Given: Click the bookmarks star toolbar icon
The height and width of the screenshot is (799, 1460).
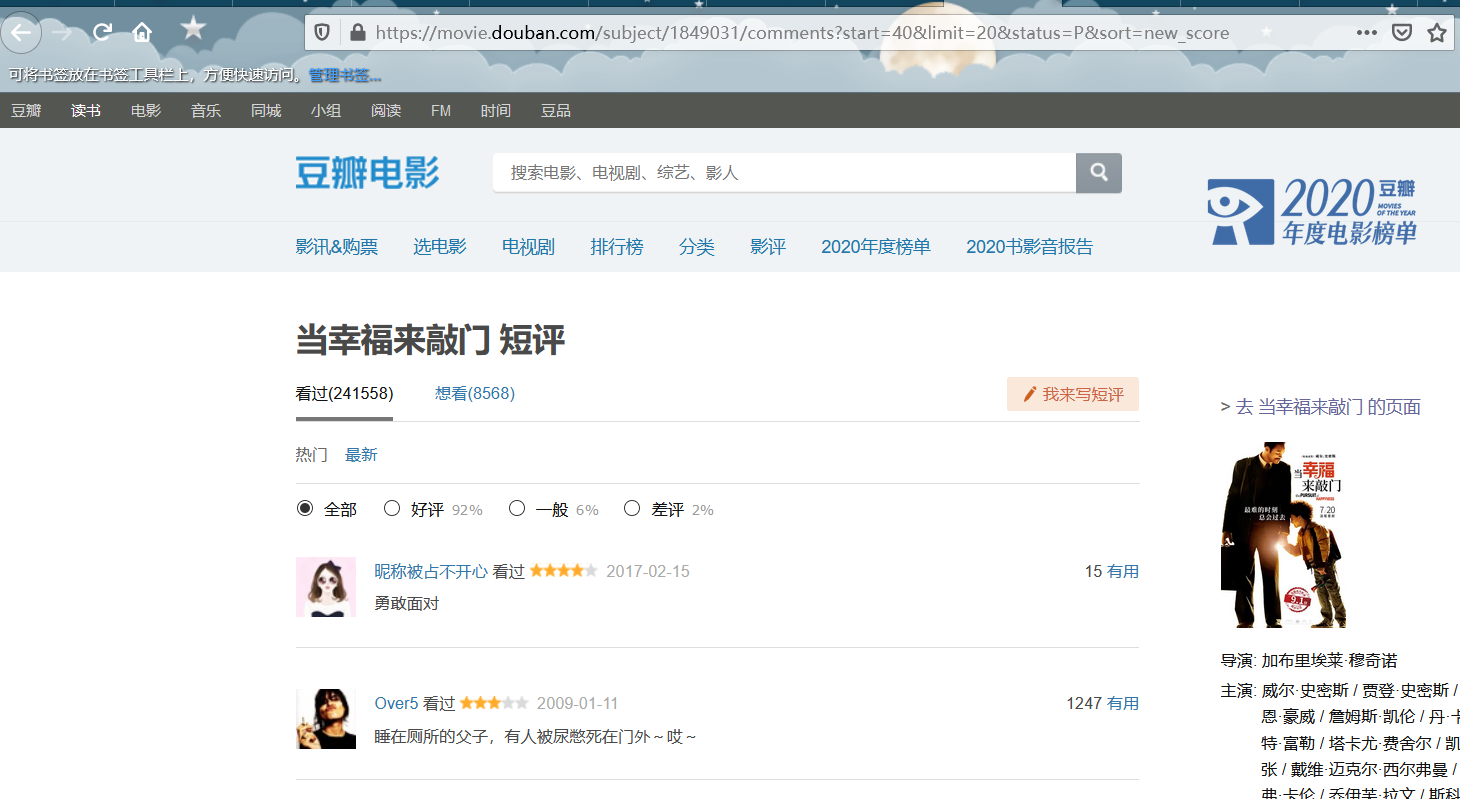Looking at the screenshot, I should click(193, 29).
